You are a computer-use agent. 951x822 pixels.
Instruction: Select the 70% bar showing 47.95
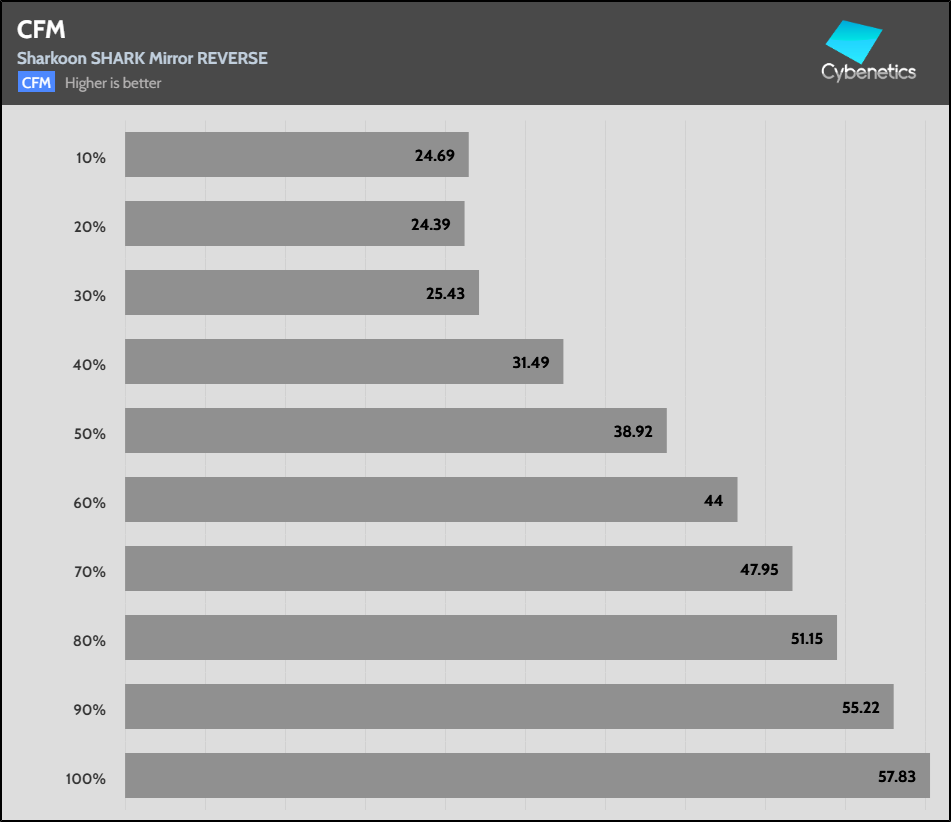(x=458, y=569)
